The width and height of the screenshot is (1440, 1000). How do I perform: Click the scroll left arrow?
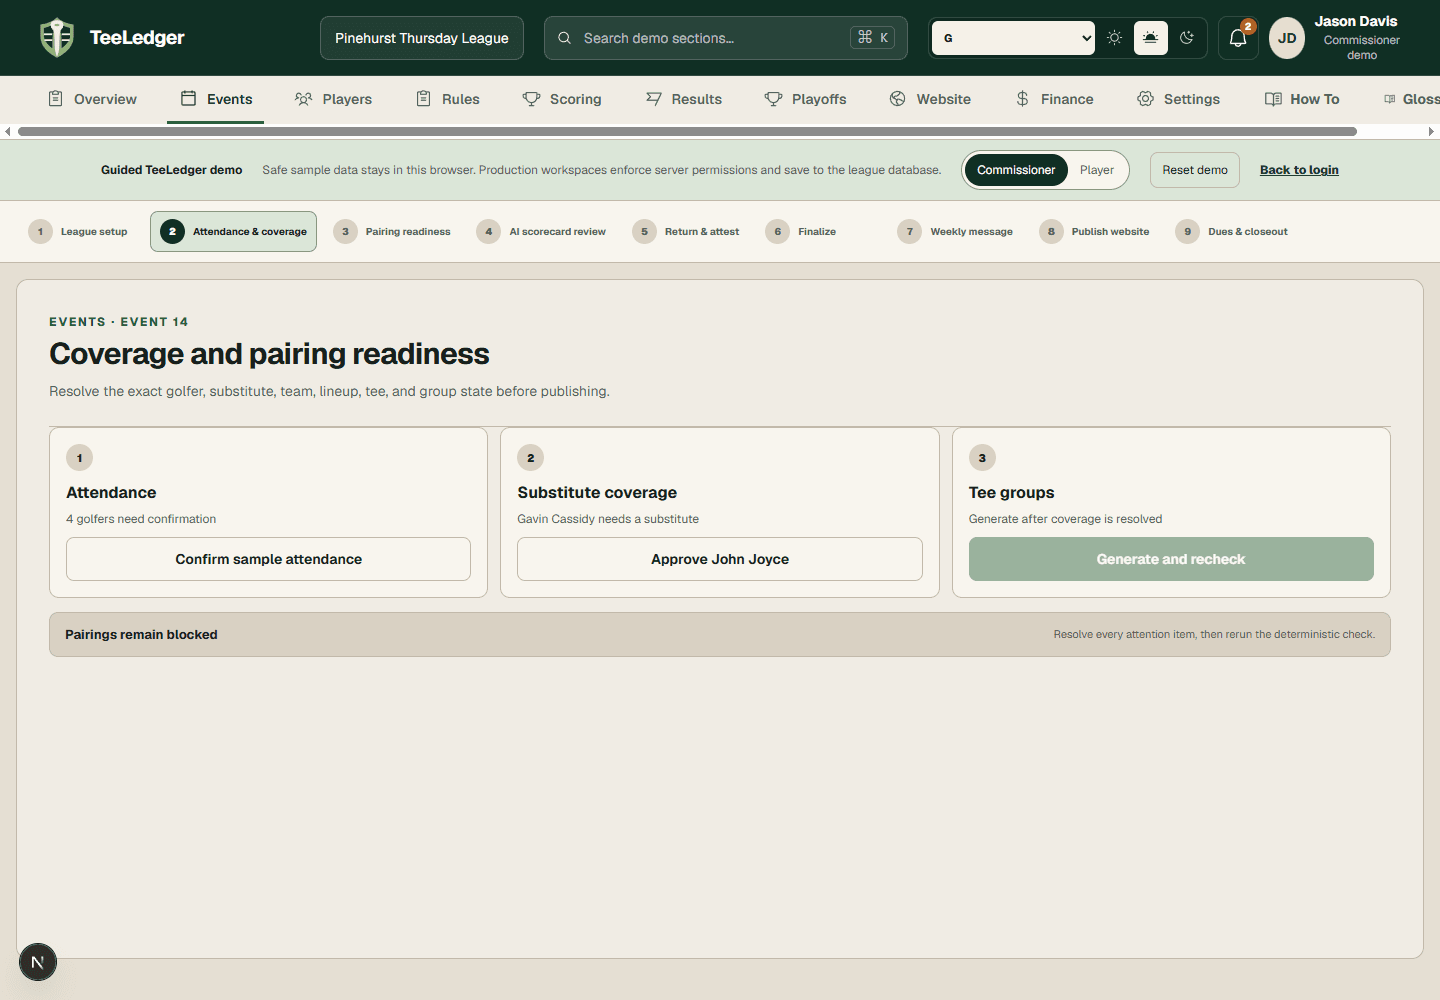8,131
